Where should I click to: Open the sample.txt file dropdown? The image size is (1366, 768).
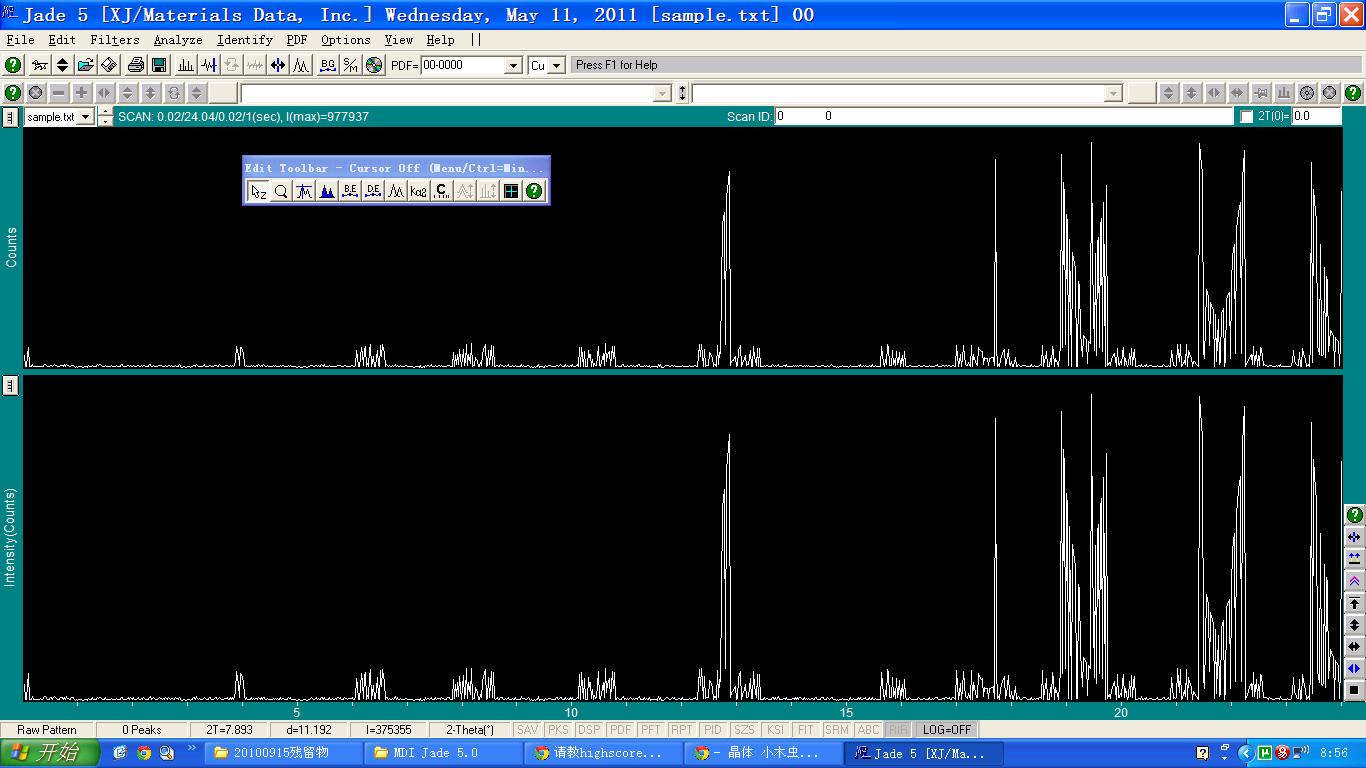[x=86, y=117]
